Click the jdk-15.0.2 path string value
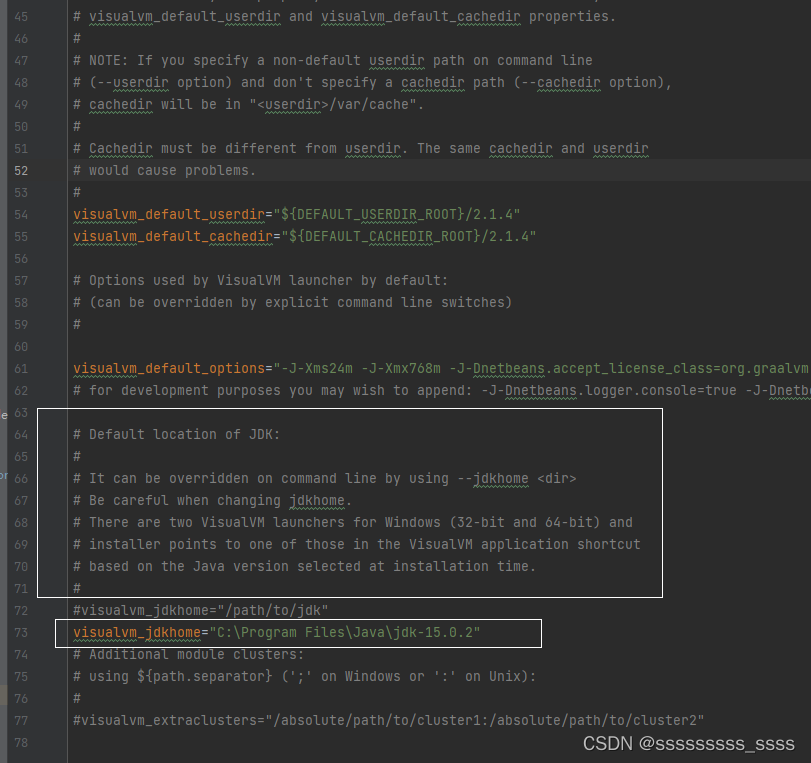The image size is (811, 763). tap(344, 633)
